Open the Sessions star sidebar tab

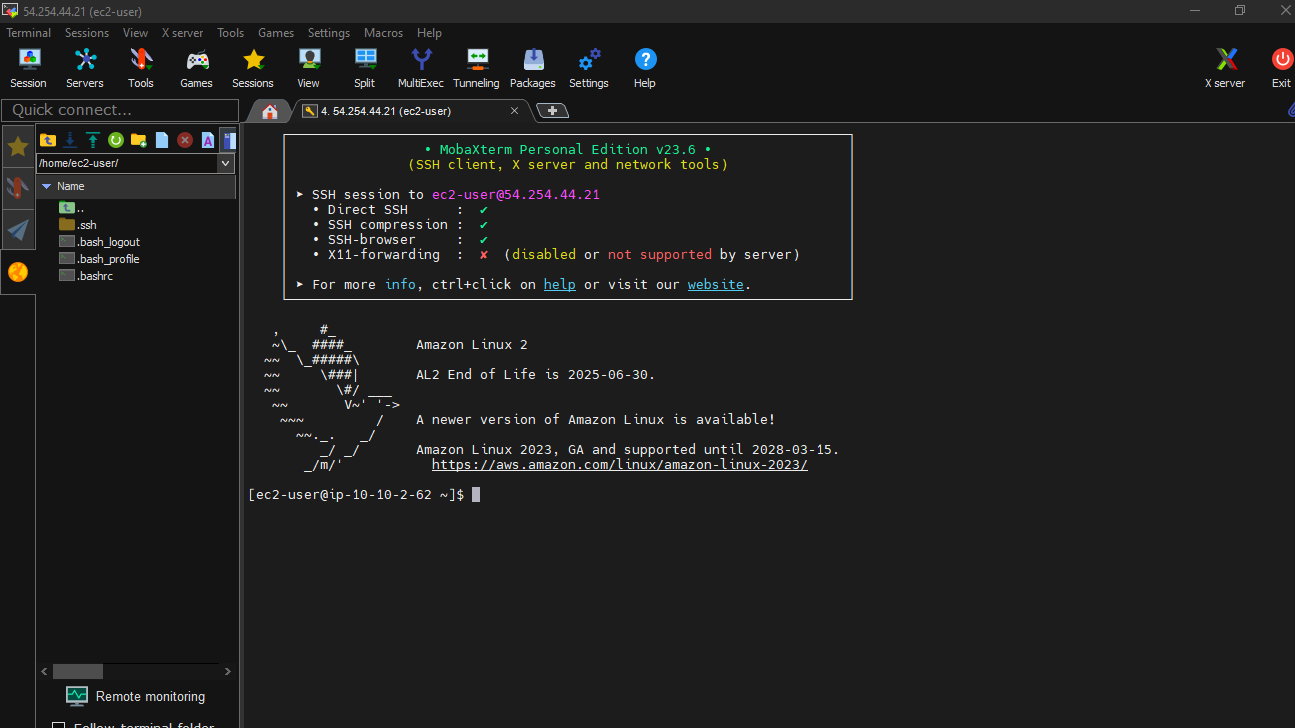click(x=18, y=147)
